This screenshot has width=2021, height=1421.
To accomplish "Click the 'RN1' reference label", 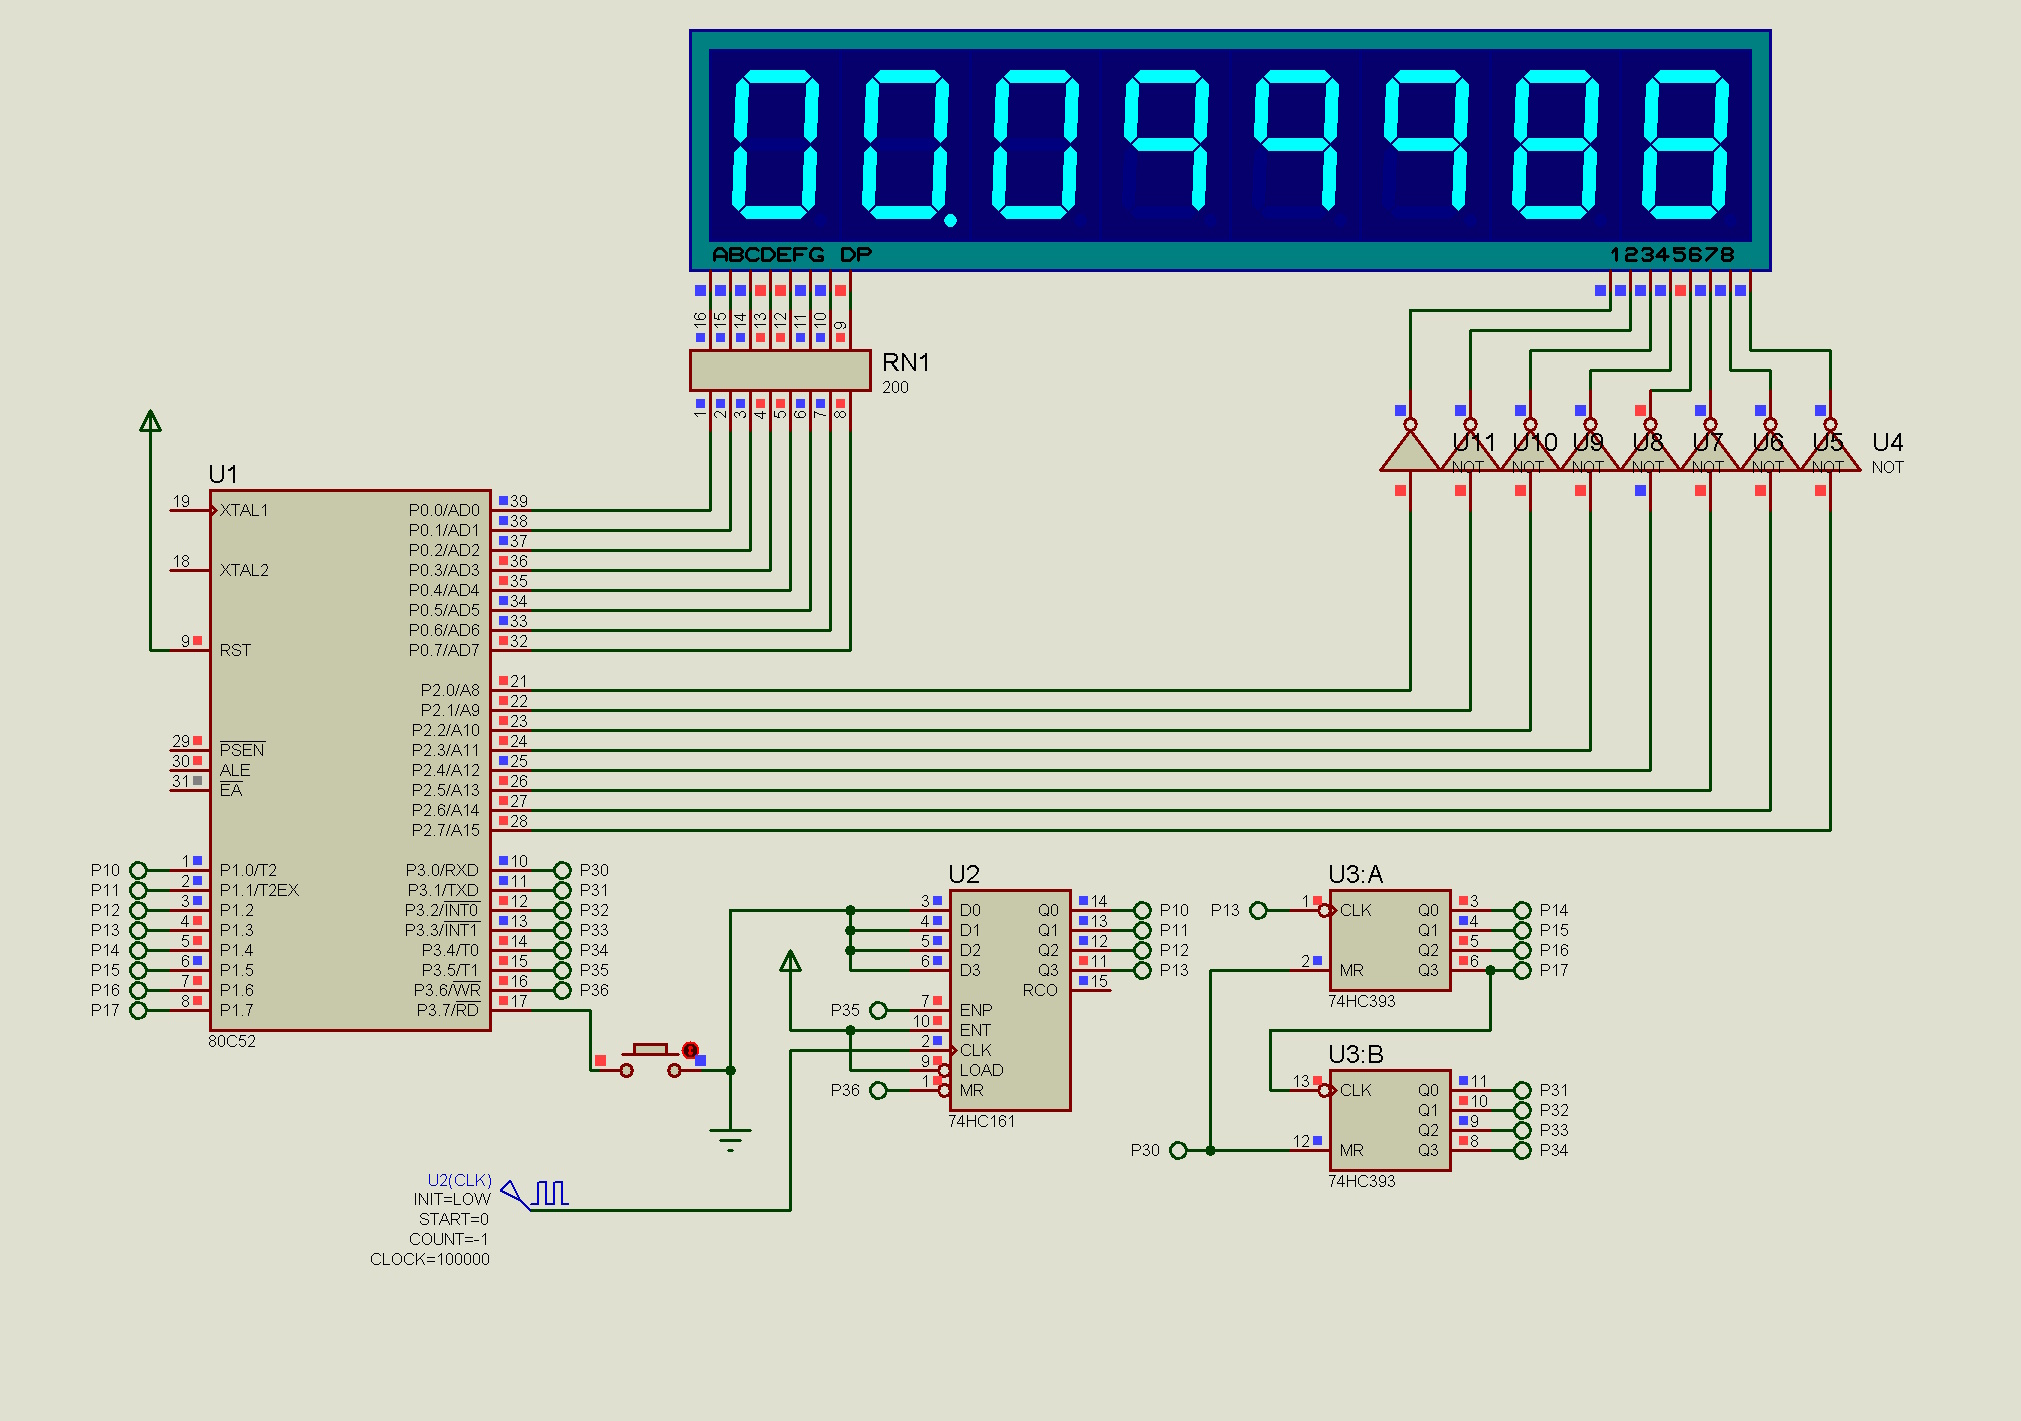I will (905, 362).
